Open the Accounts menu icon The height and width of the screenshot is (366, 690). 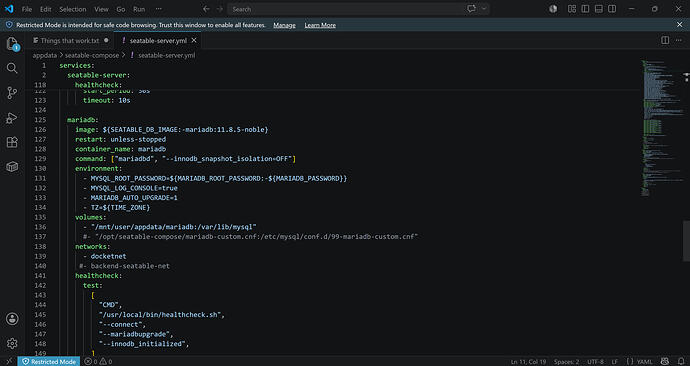(12, 319)
